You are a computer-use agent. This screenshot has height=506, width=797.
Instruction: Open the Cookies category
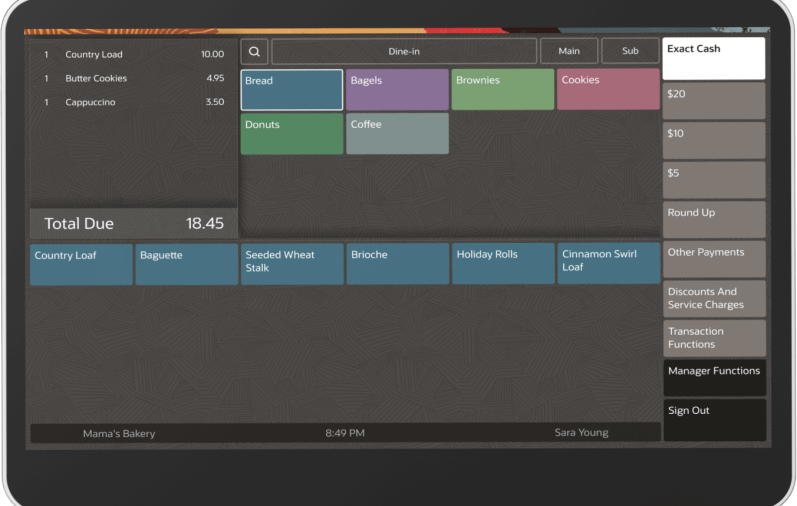608,89
